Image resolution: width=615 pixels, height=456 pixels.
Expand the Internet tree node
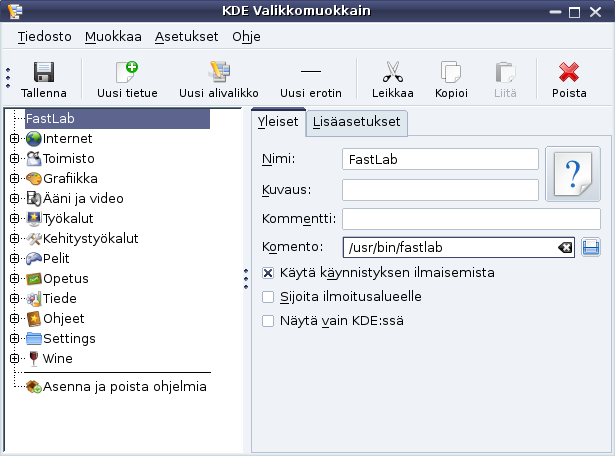pos(14,138)
